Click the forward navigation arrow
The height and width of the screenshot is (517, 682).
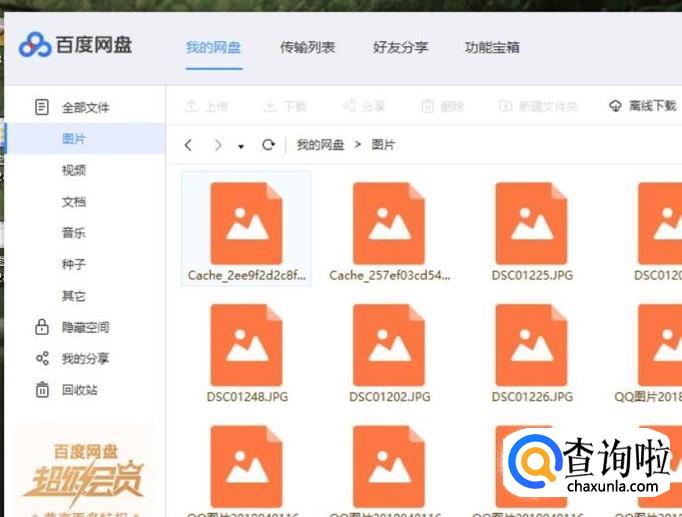point(218,145)
